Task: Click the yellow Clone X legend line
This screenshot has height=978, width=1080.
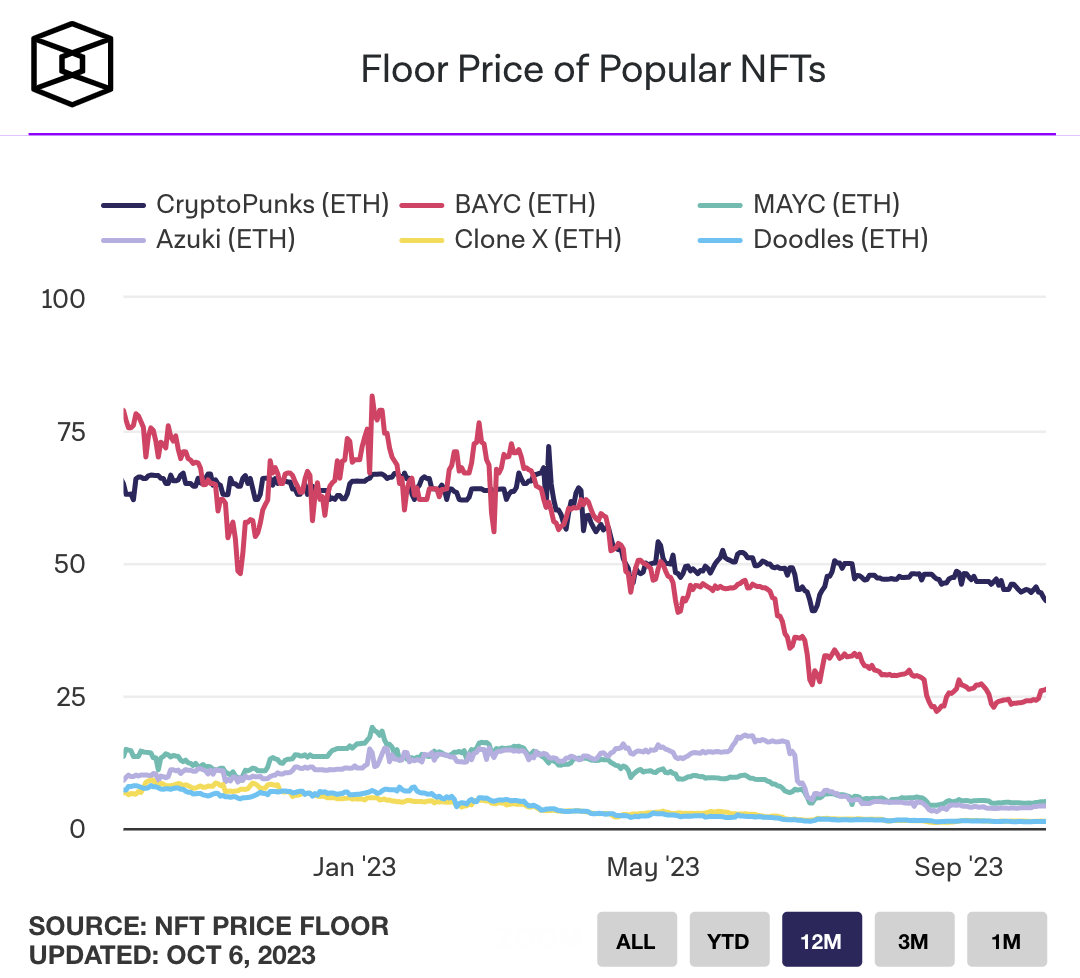Action: click(422, 241)
